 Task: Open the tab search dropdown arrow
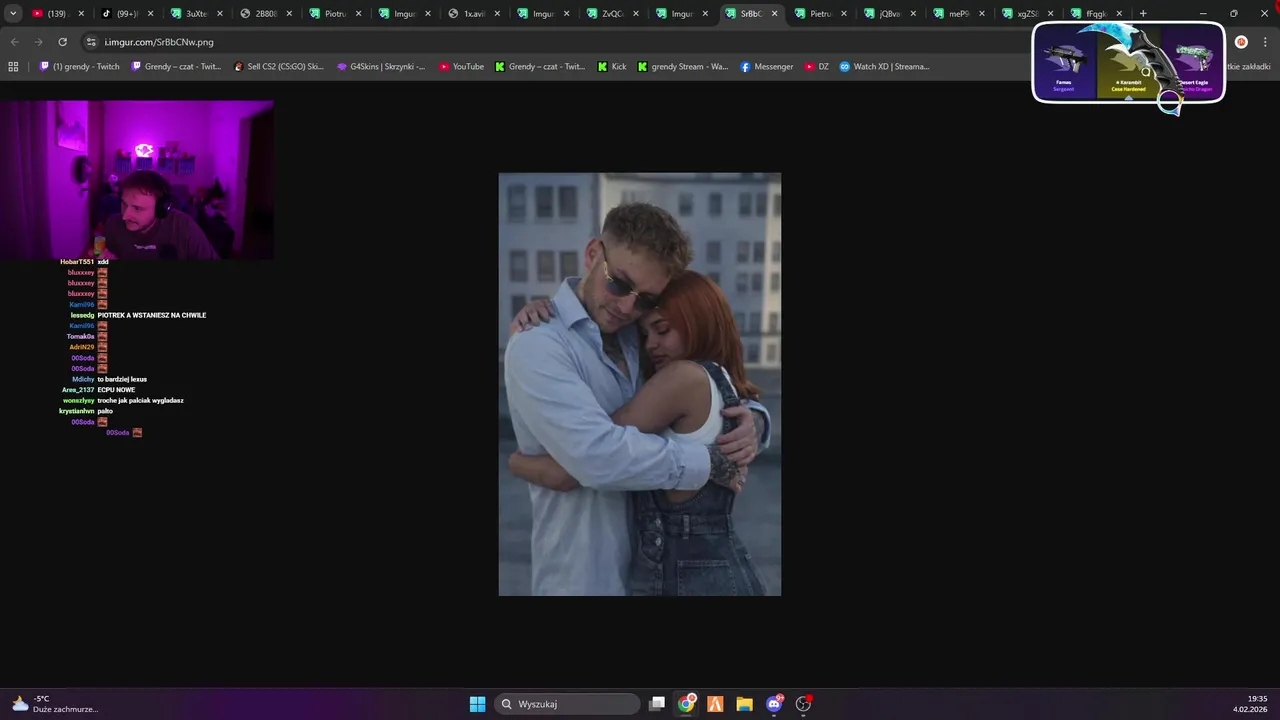[x=13, y=14]
